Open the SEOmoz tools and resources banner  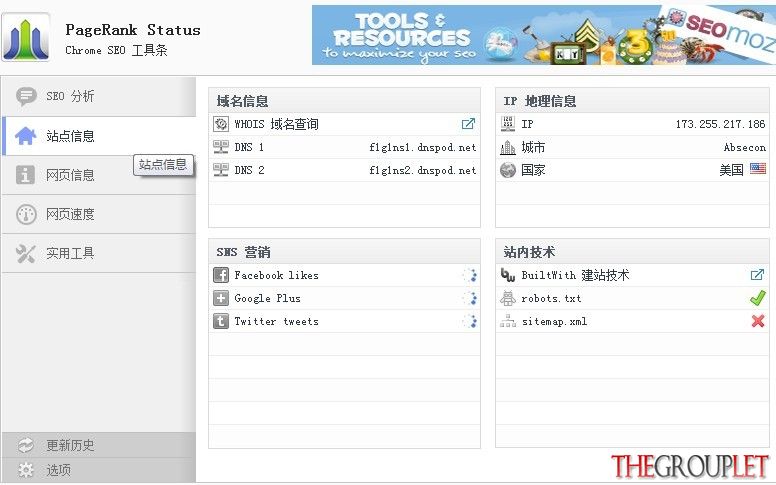click(x=544, y=35)
